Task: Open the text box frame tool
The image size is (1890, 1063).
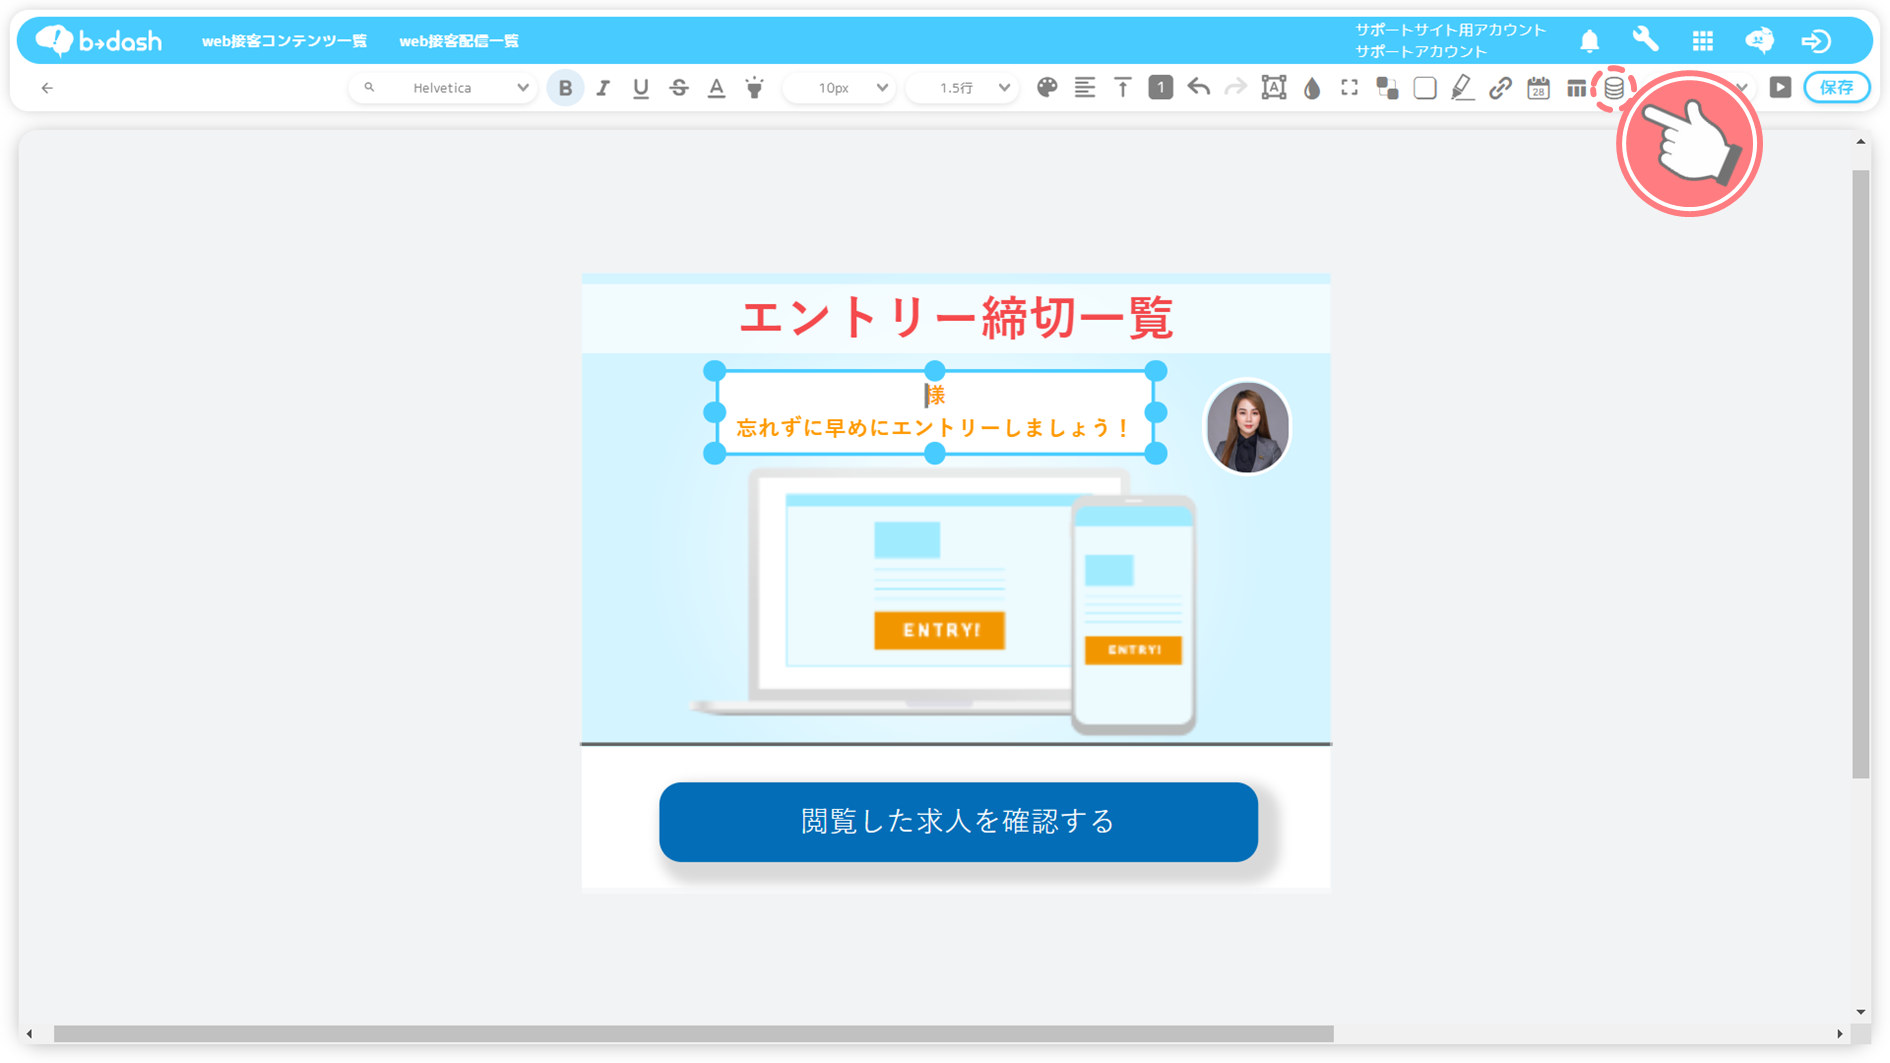Action: click(x=1274, y=88)
